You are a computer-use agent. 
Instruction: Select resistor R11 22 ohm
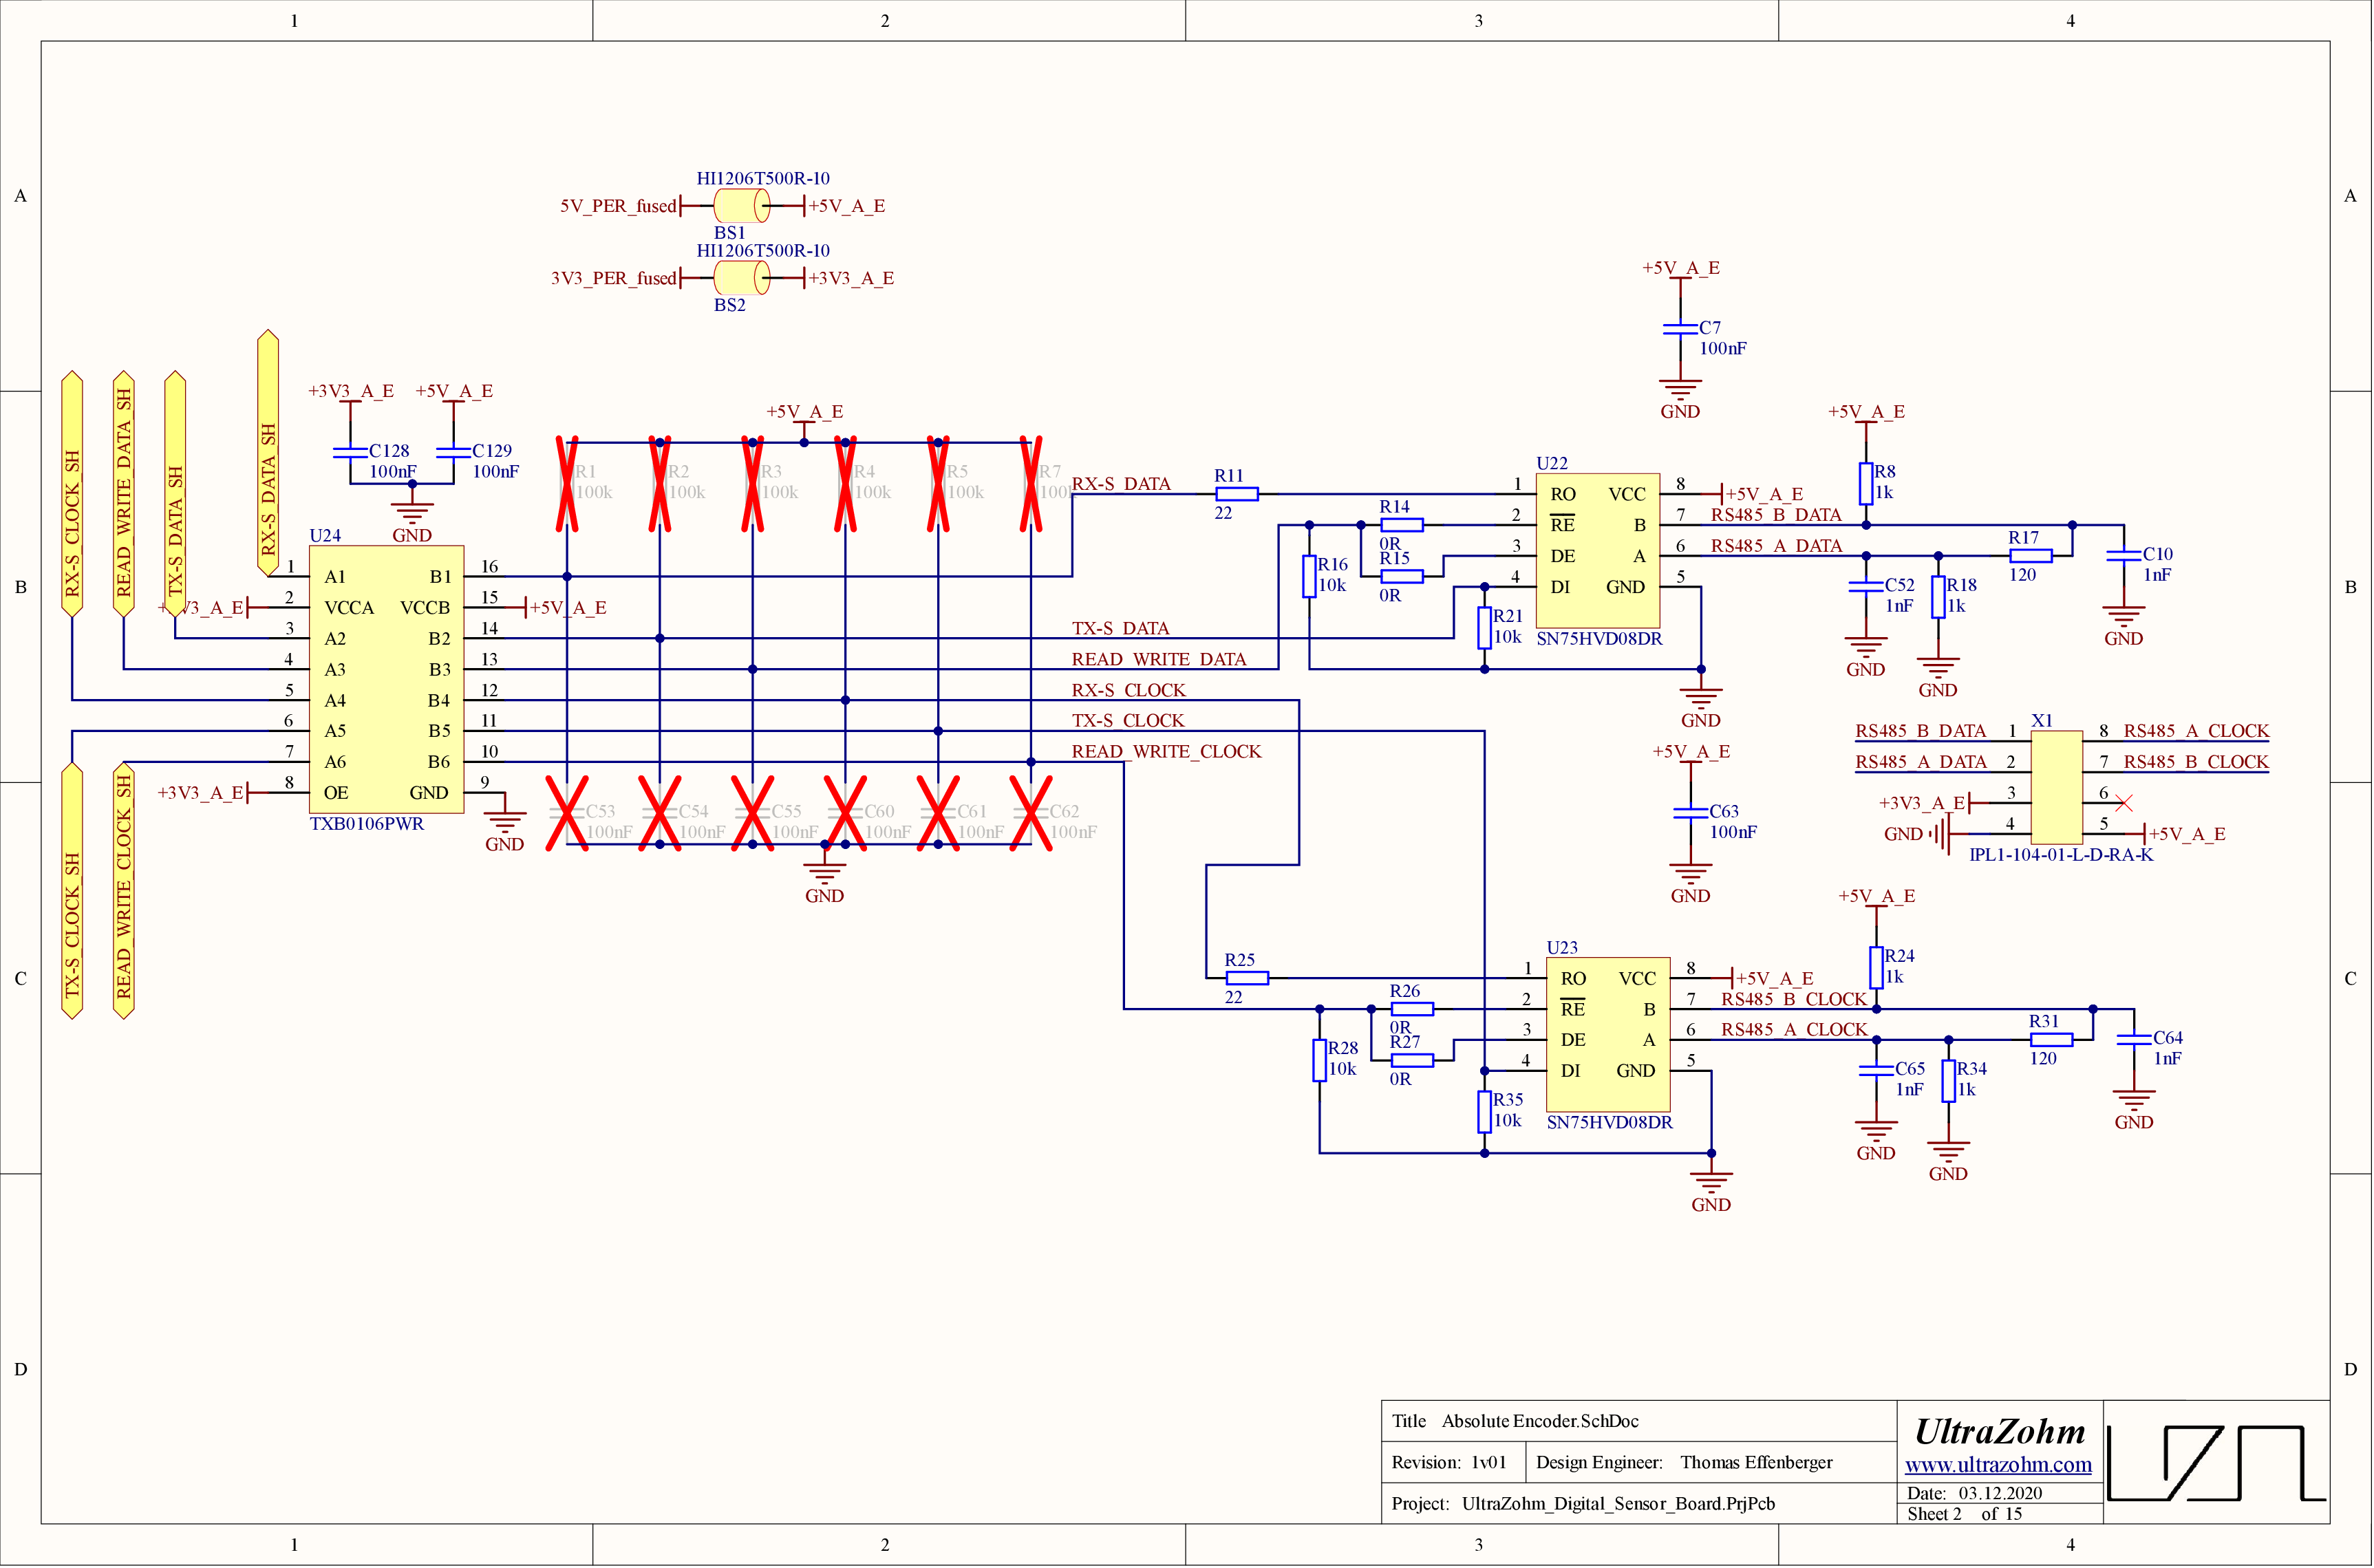tap(1237, 494)
